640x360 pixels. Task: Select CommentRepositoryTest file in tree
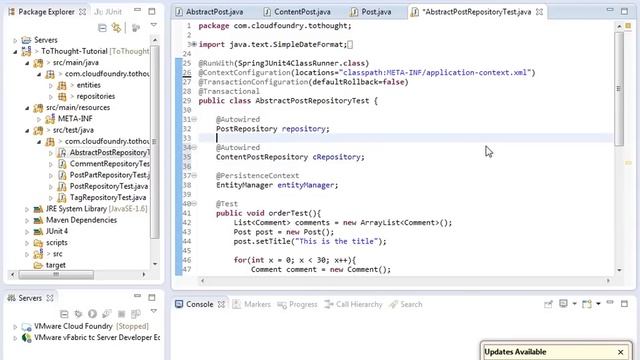click(x=109, y=164)
